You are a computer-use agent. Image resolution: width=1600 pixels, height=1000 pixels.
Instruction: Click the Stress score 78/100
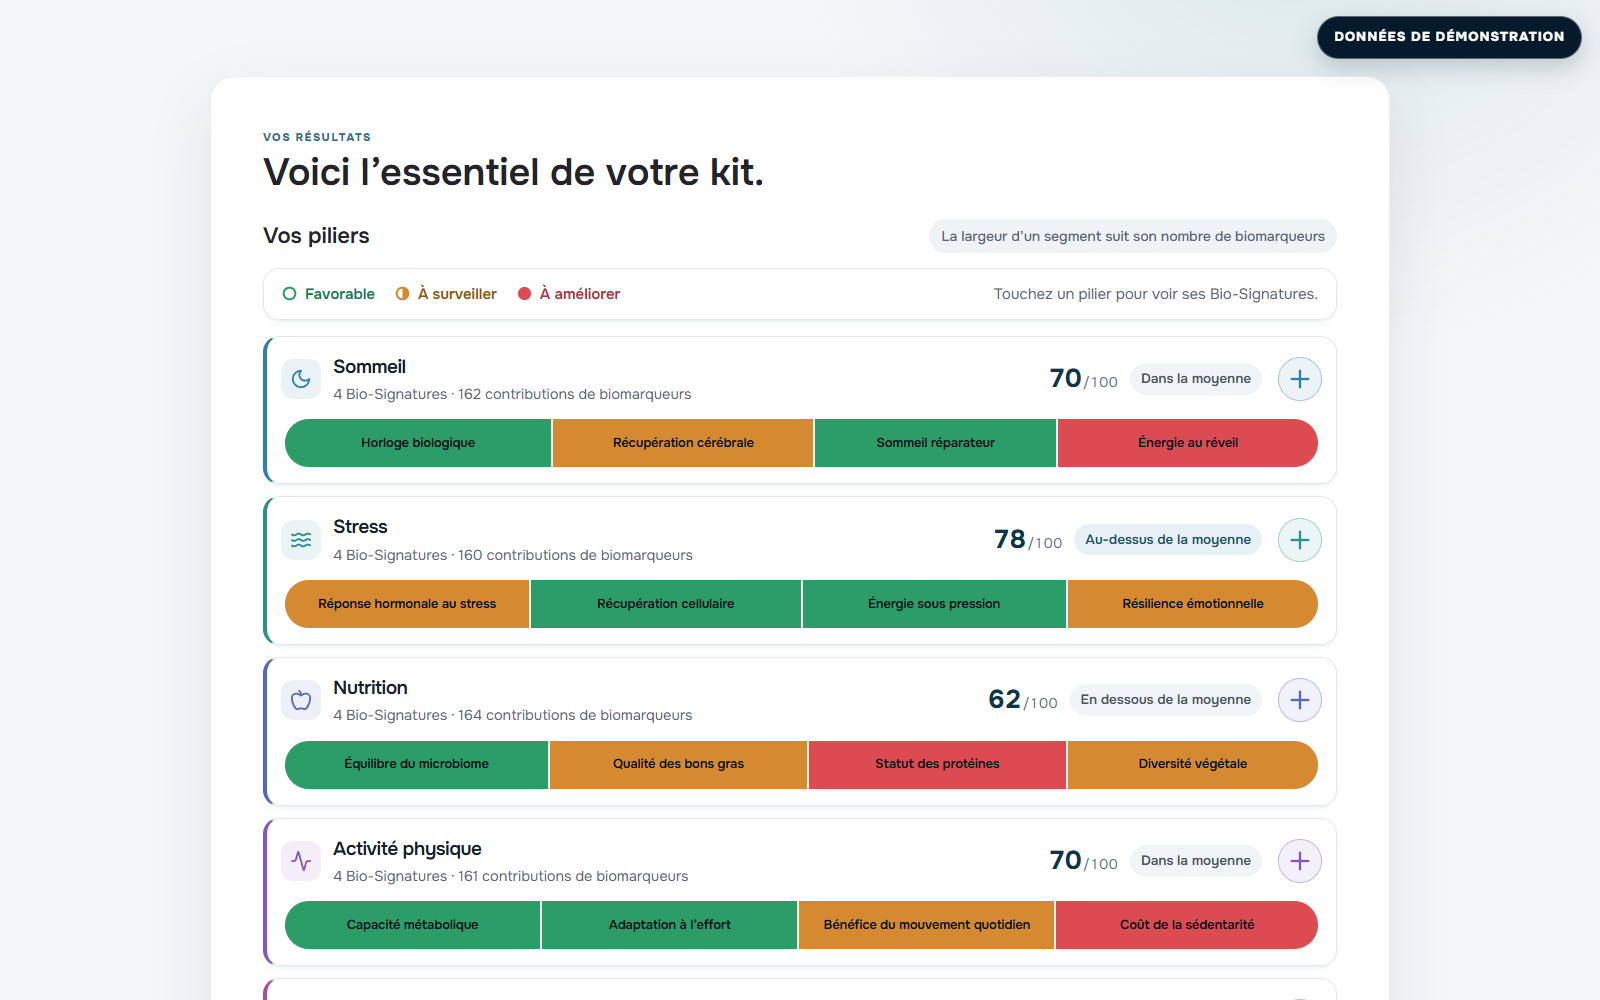pyautogui.click(x=1028, y=540)
